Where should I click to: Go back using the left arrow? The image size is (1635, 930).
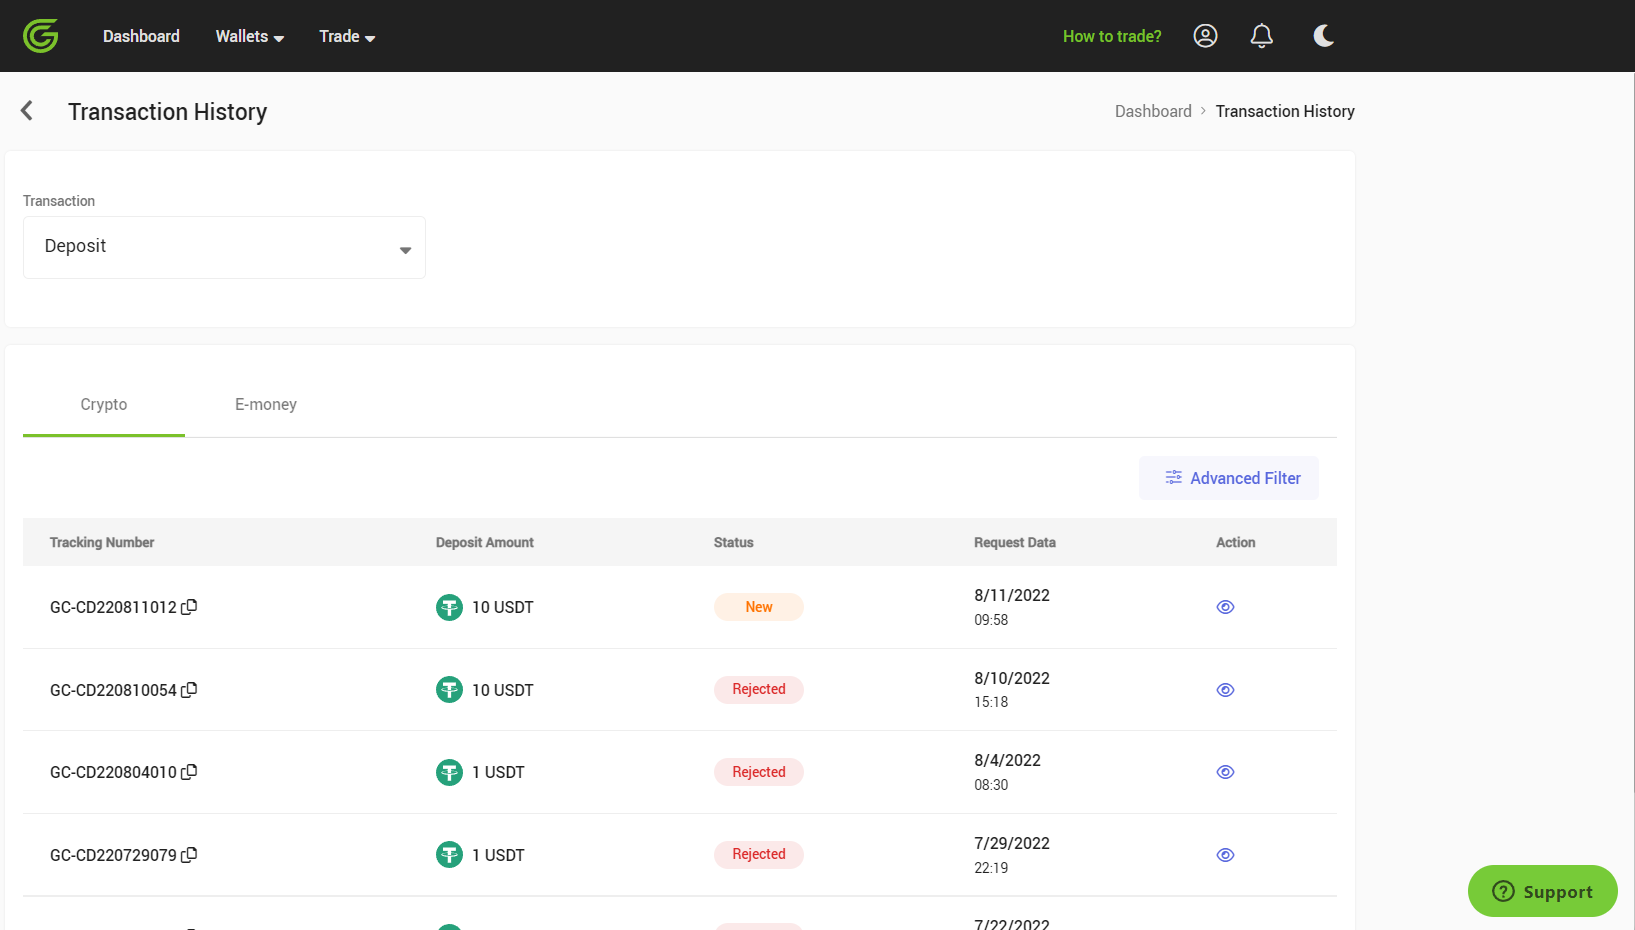coord(27,110)
